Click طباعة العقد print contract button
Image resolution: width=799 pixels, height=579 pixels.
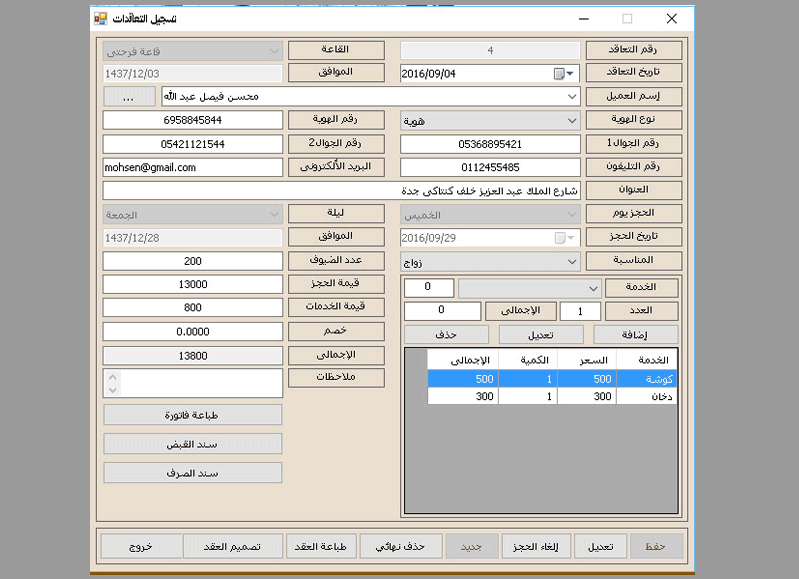tap(321, 546)
